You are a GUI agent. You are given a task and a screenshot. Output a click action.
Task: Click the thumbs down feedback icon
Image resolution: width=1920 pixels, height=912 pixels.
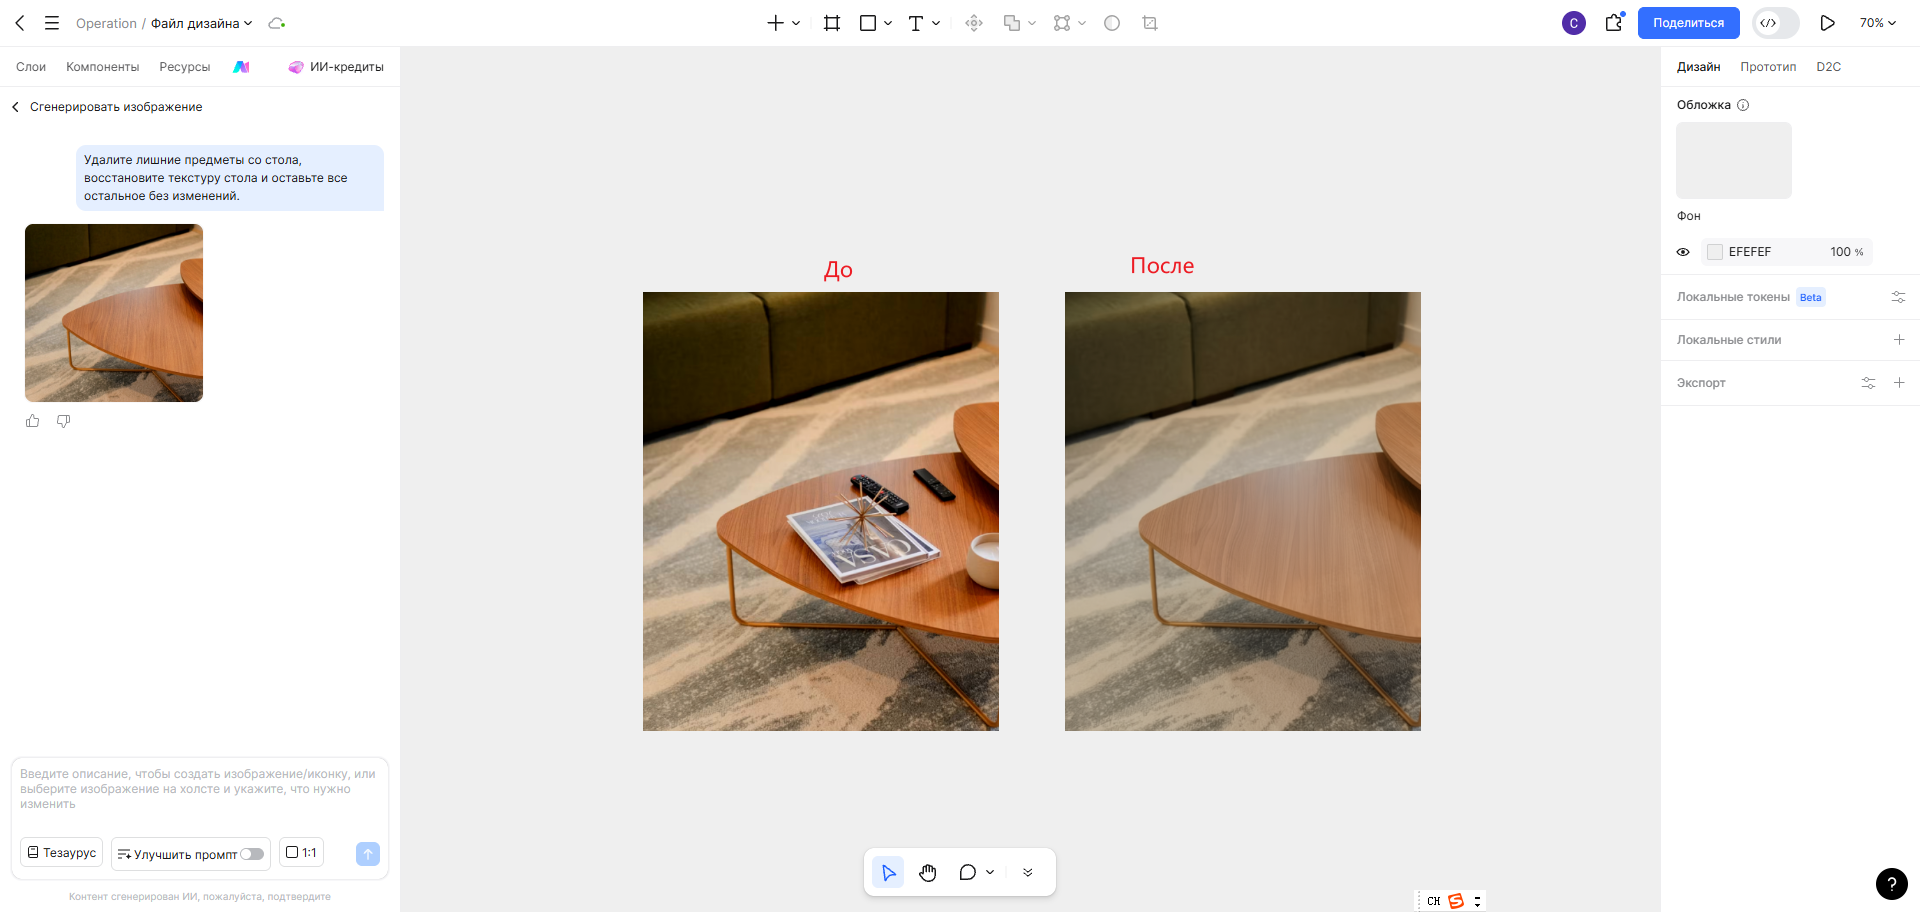[x=63, y=421]
